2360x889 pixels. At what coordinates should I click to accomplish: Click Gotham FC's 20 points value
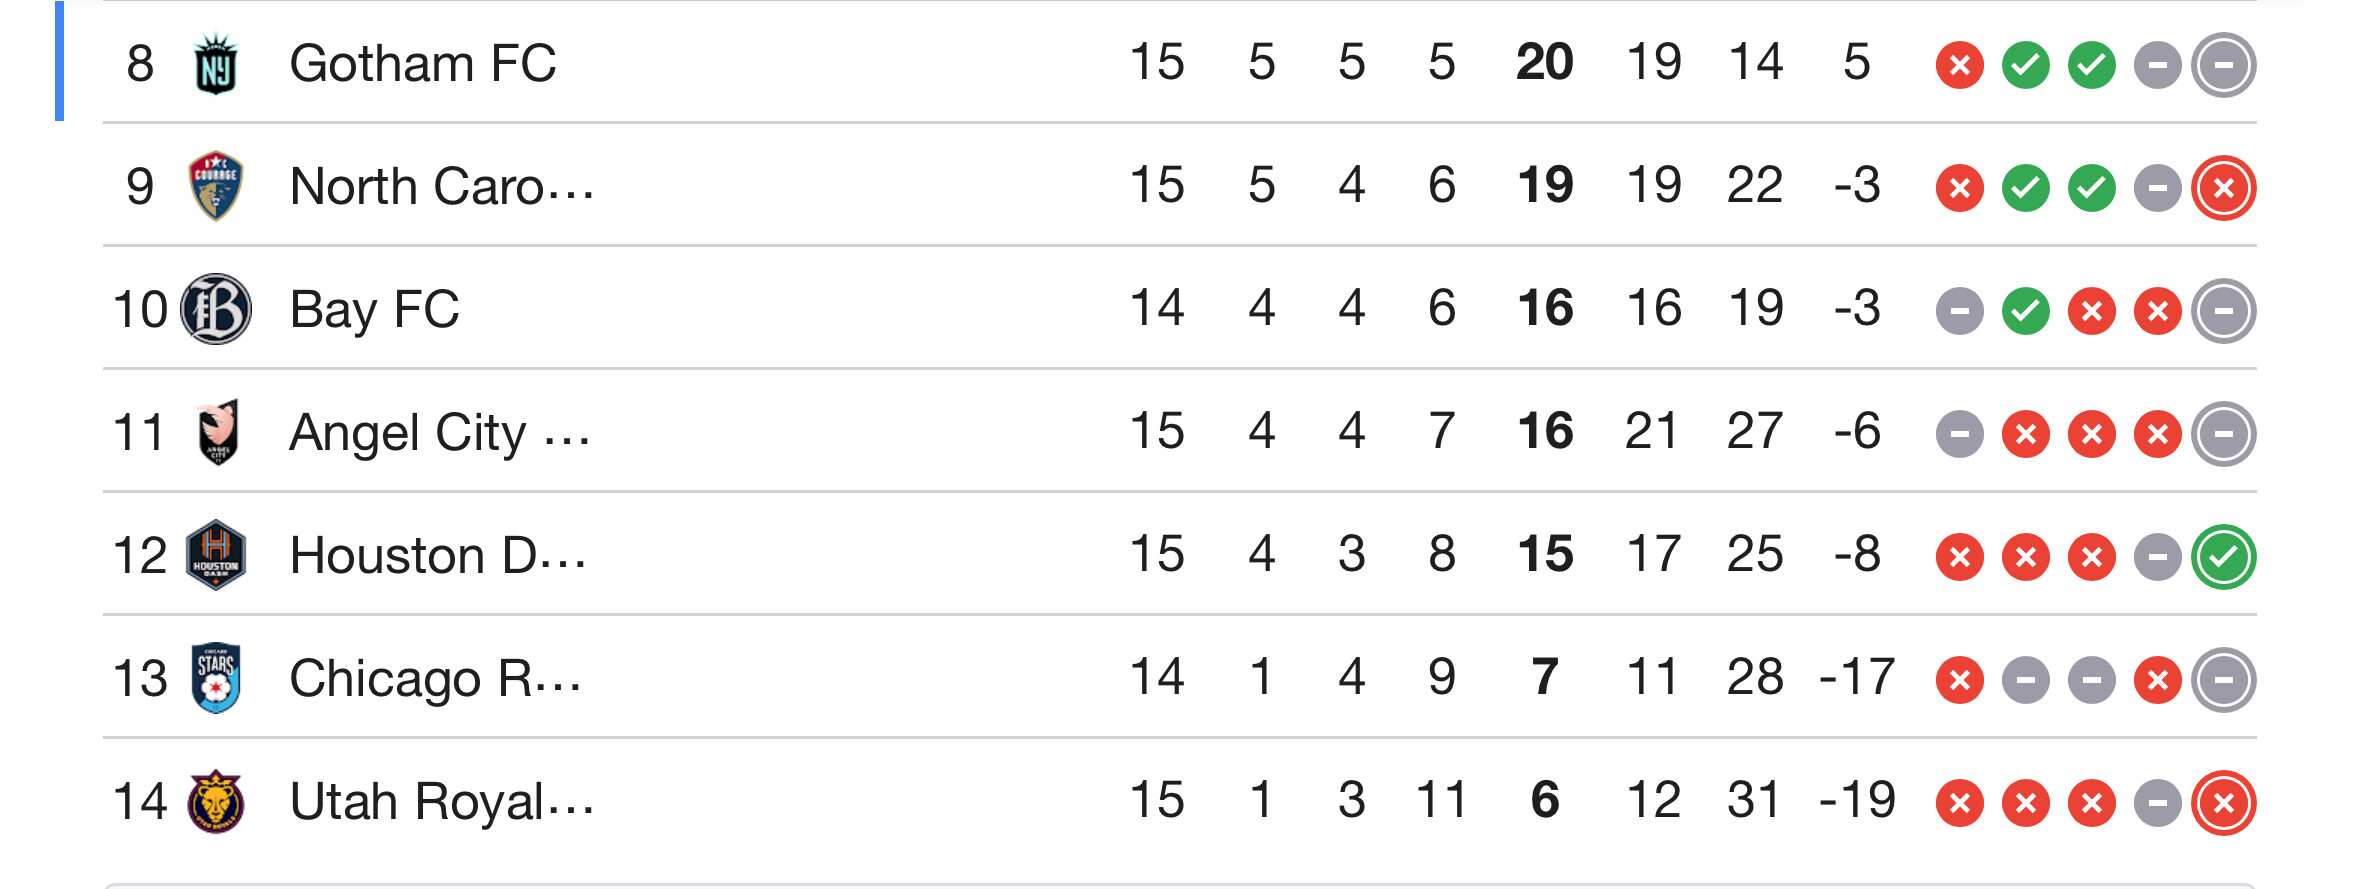1544,63
